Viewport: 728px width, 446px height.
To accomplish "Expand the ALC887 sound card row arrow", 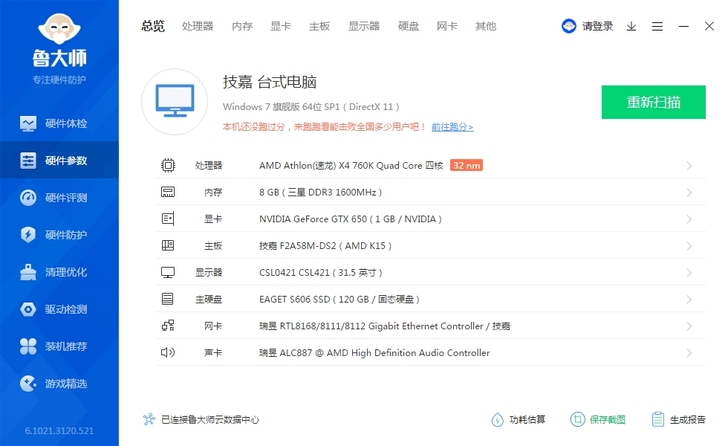I will pos(689,353).
